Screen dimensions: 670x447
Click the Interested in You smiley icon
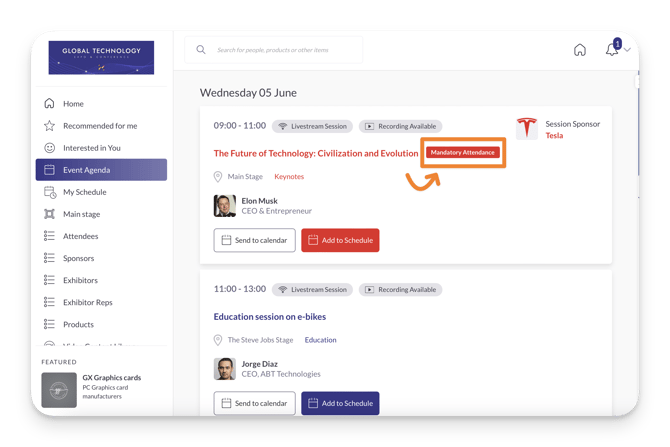tap(49, 148)
